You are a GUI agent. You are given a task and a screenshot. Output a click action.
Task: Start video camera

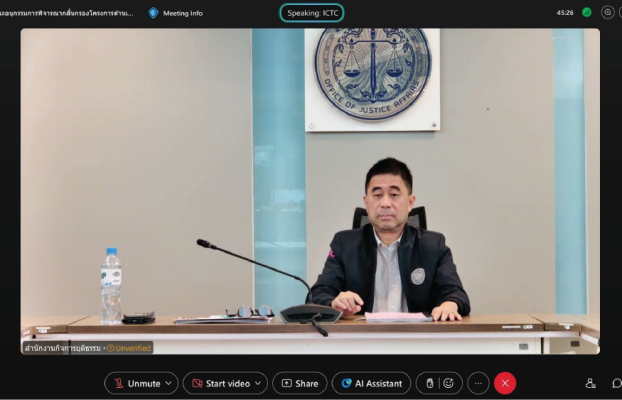tap(221, 383)
